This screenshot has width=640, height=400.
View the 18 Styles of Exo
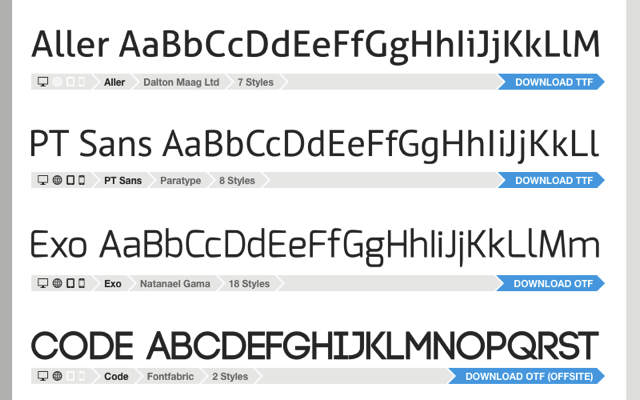coord(249,284)
